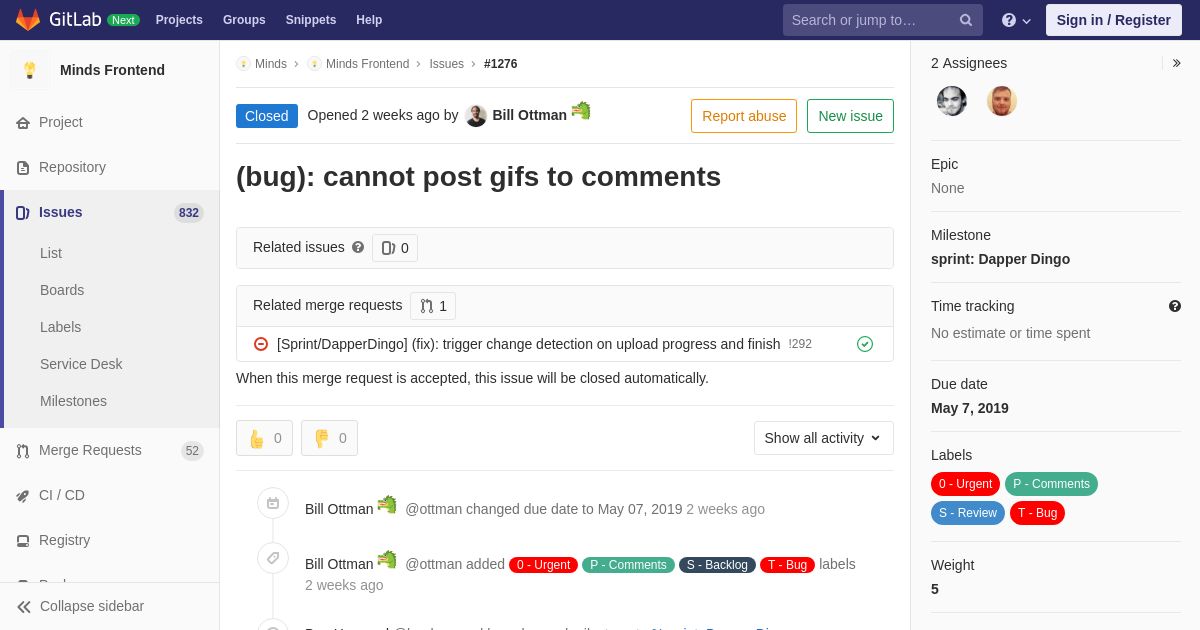Click the GitLab fox logo
The height and width of the screenshot is (630, 1200).
point(28,20)
